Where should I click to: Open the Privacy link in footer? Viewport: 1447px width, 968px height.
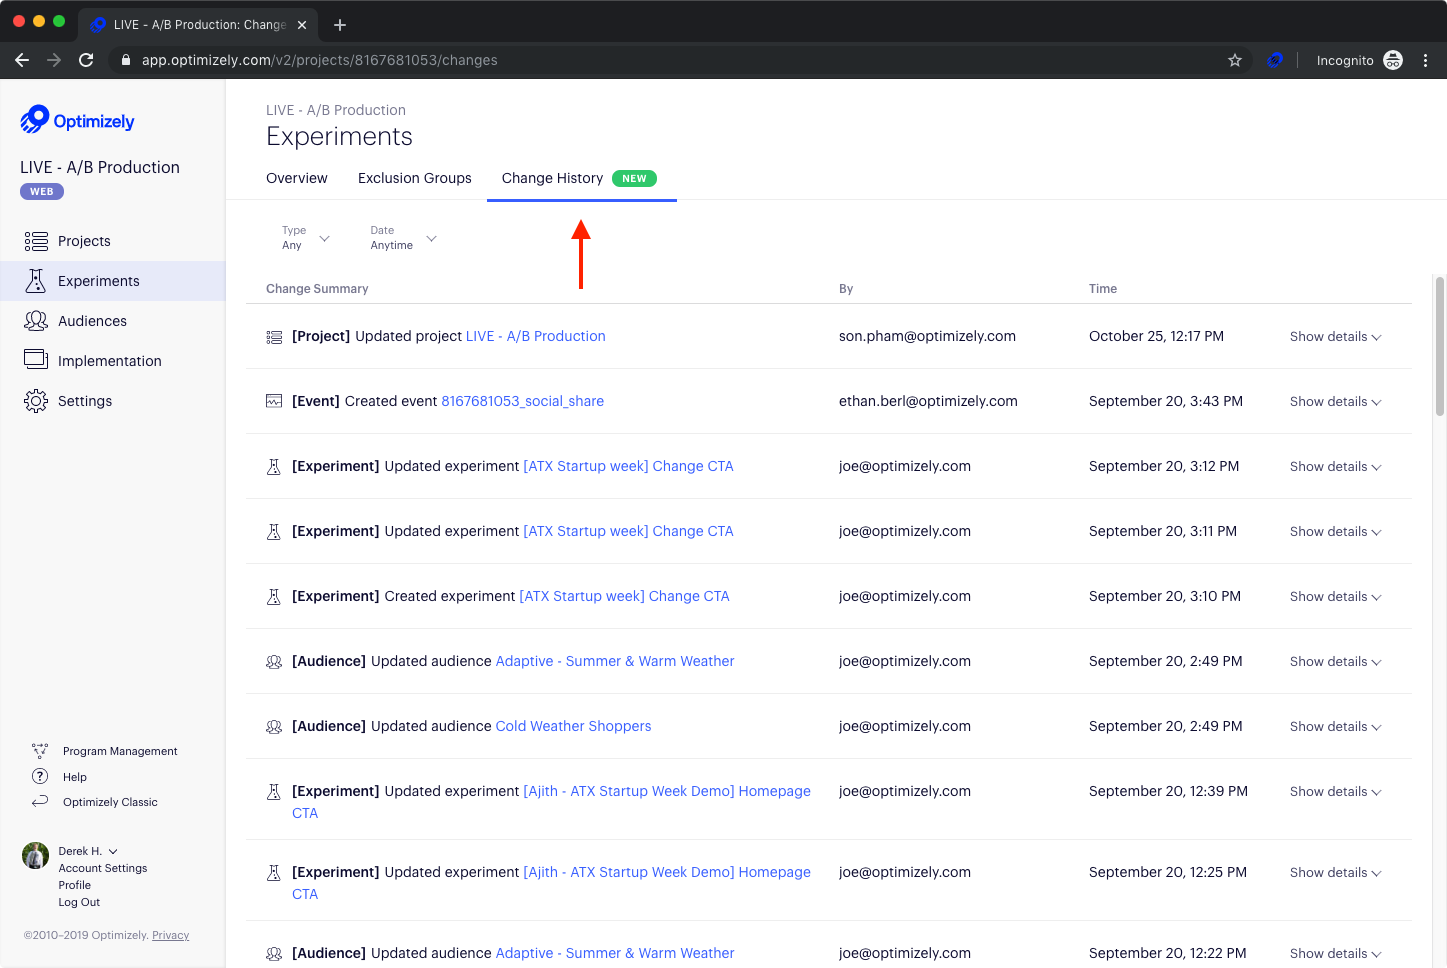point(171,935)
